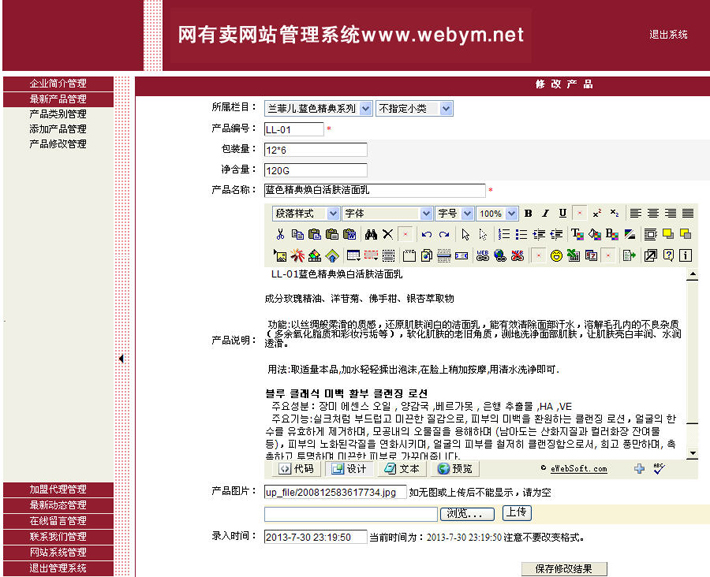The height and width of the screenshot is (577, 710).
Task: Show the editor about info icon
Action: pos(686,255)
